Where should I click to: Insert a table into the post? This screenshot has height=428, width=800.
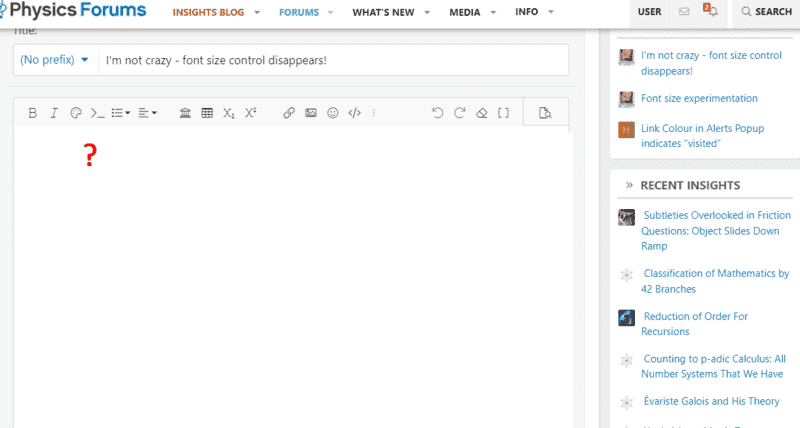[x=207, y=113]
